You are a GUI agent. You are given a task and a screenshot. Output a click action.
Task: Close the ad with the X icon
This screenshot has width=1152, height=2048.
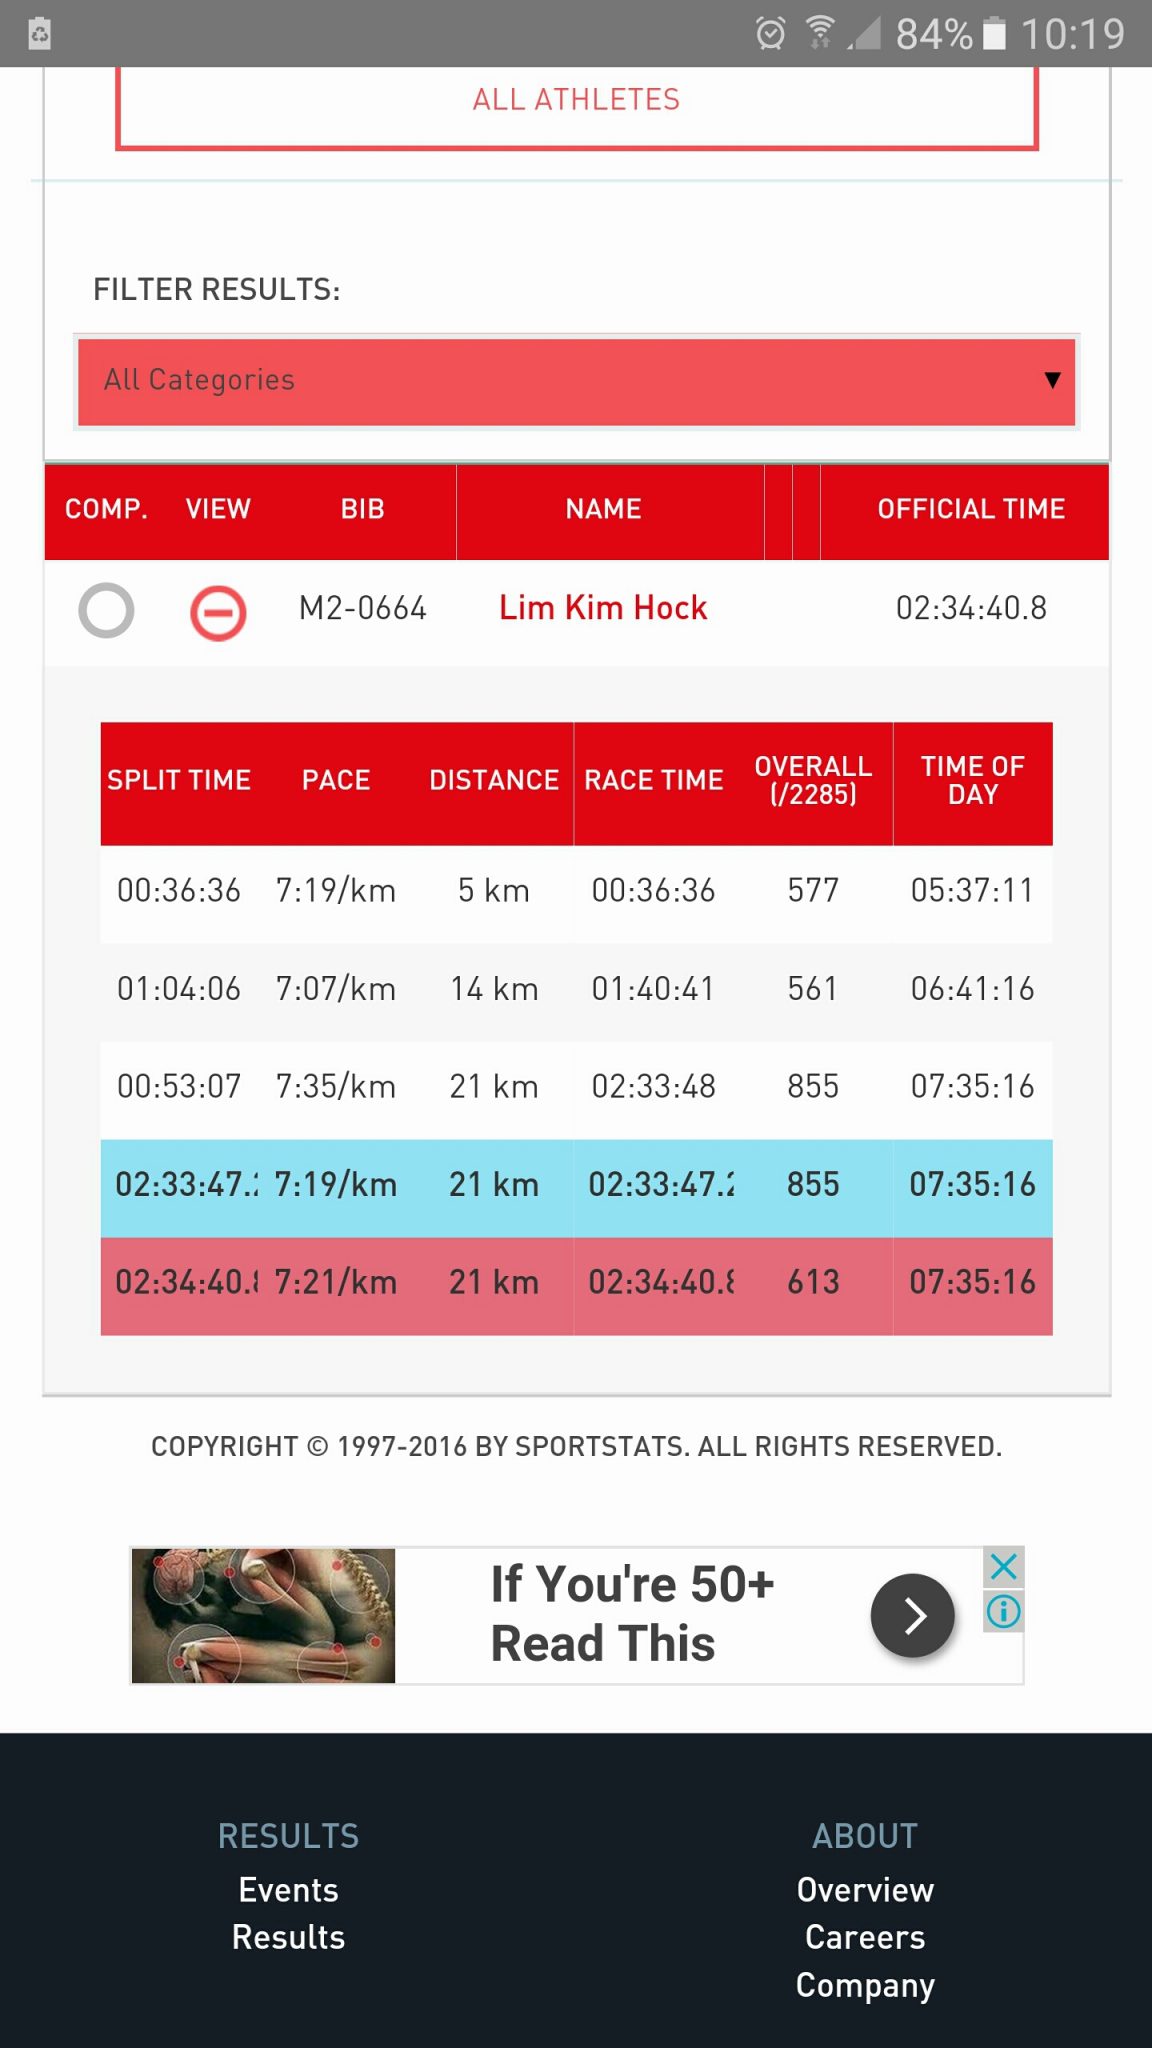(x=1003, y=1567)
